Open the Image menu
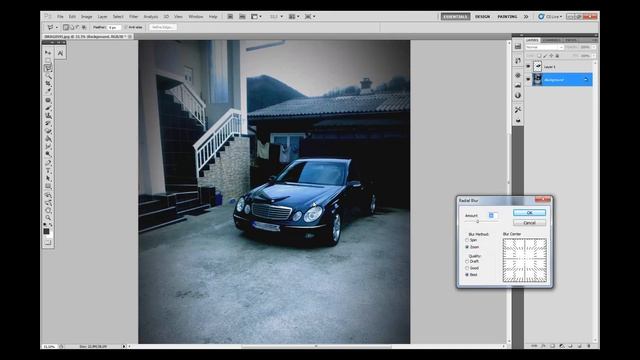The height and width of the screenshot is (360, 640). point(87,17)
